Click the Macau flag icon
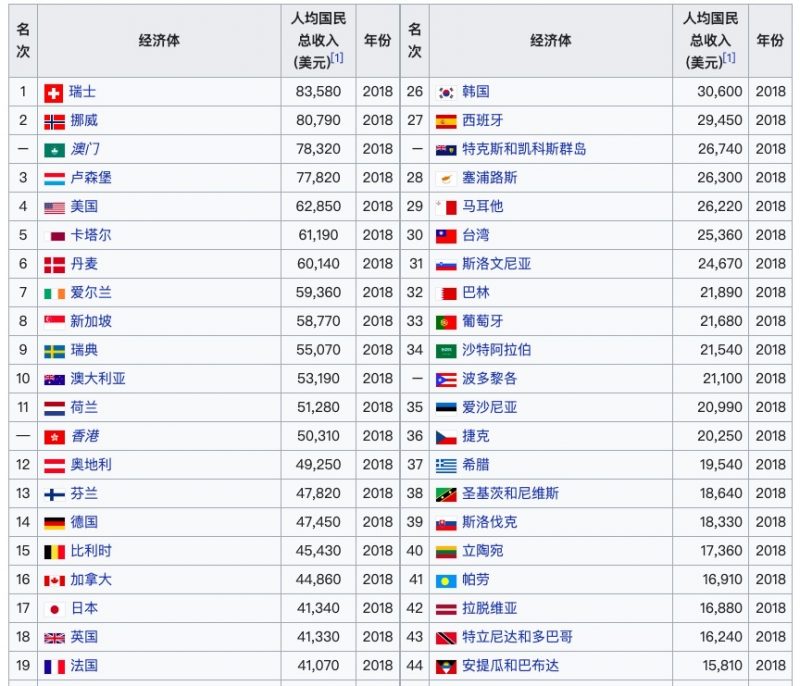 [x=54, y=150]
